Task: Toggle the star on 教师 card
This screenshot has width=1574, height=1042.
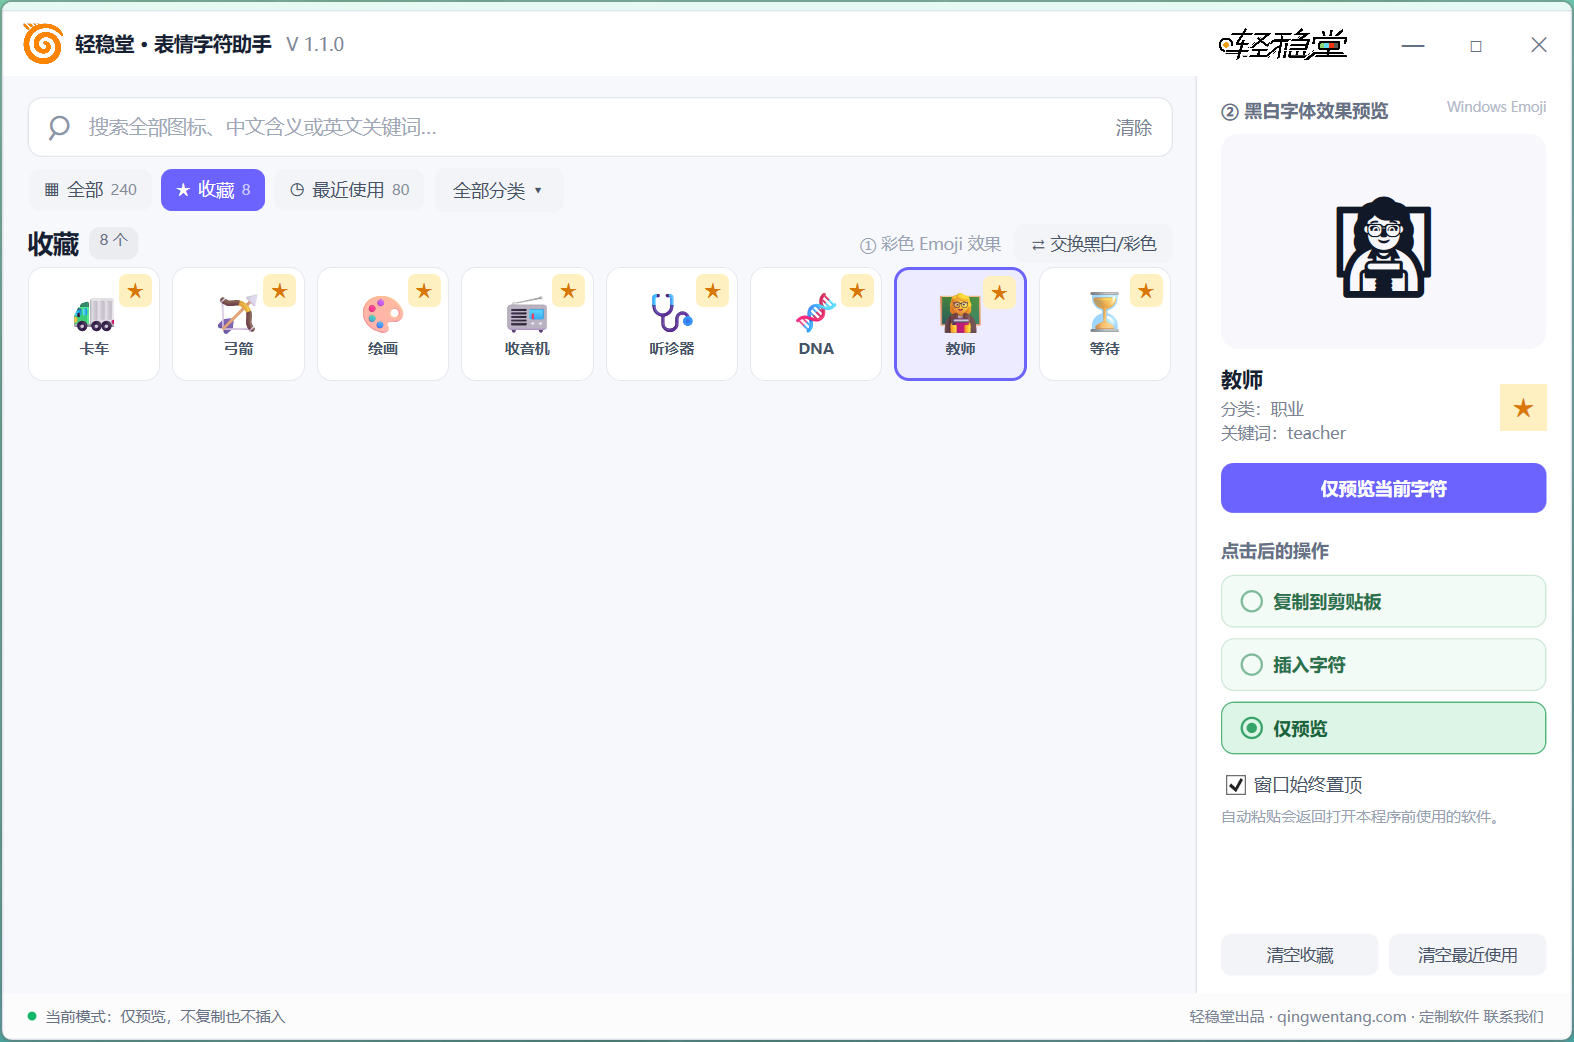Action: (999, 293)
